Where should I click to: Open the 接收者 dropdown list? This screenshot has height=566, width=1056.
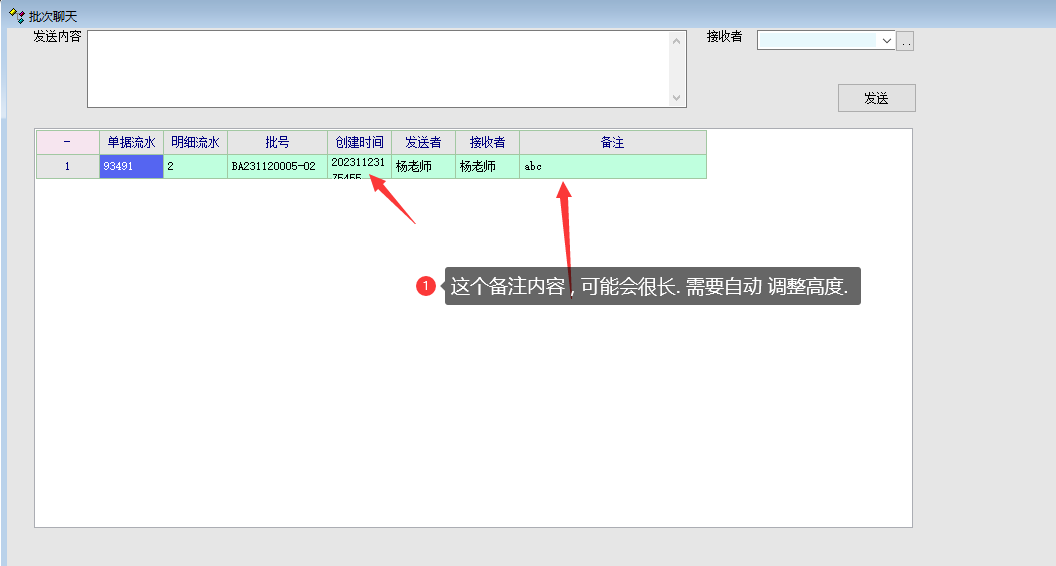tap(886, 41)
